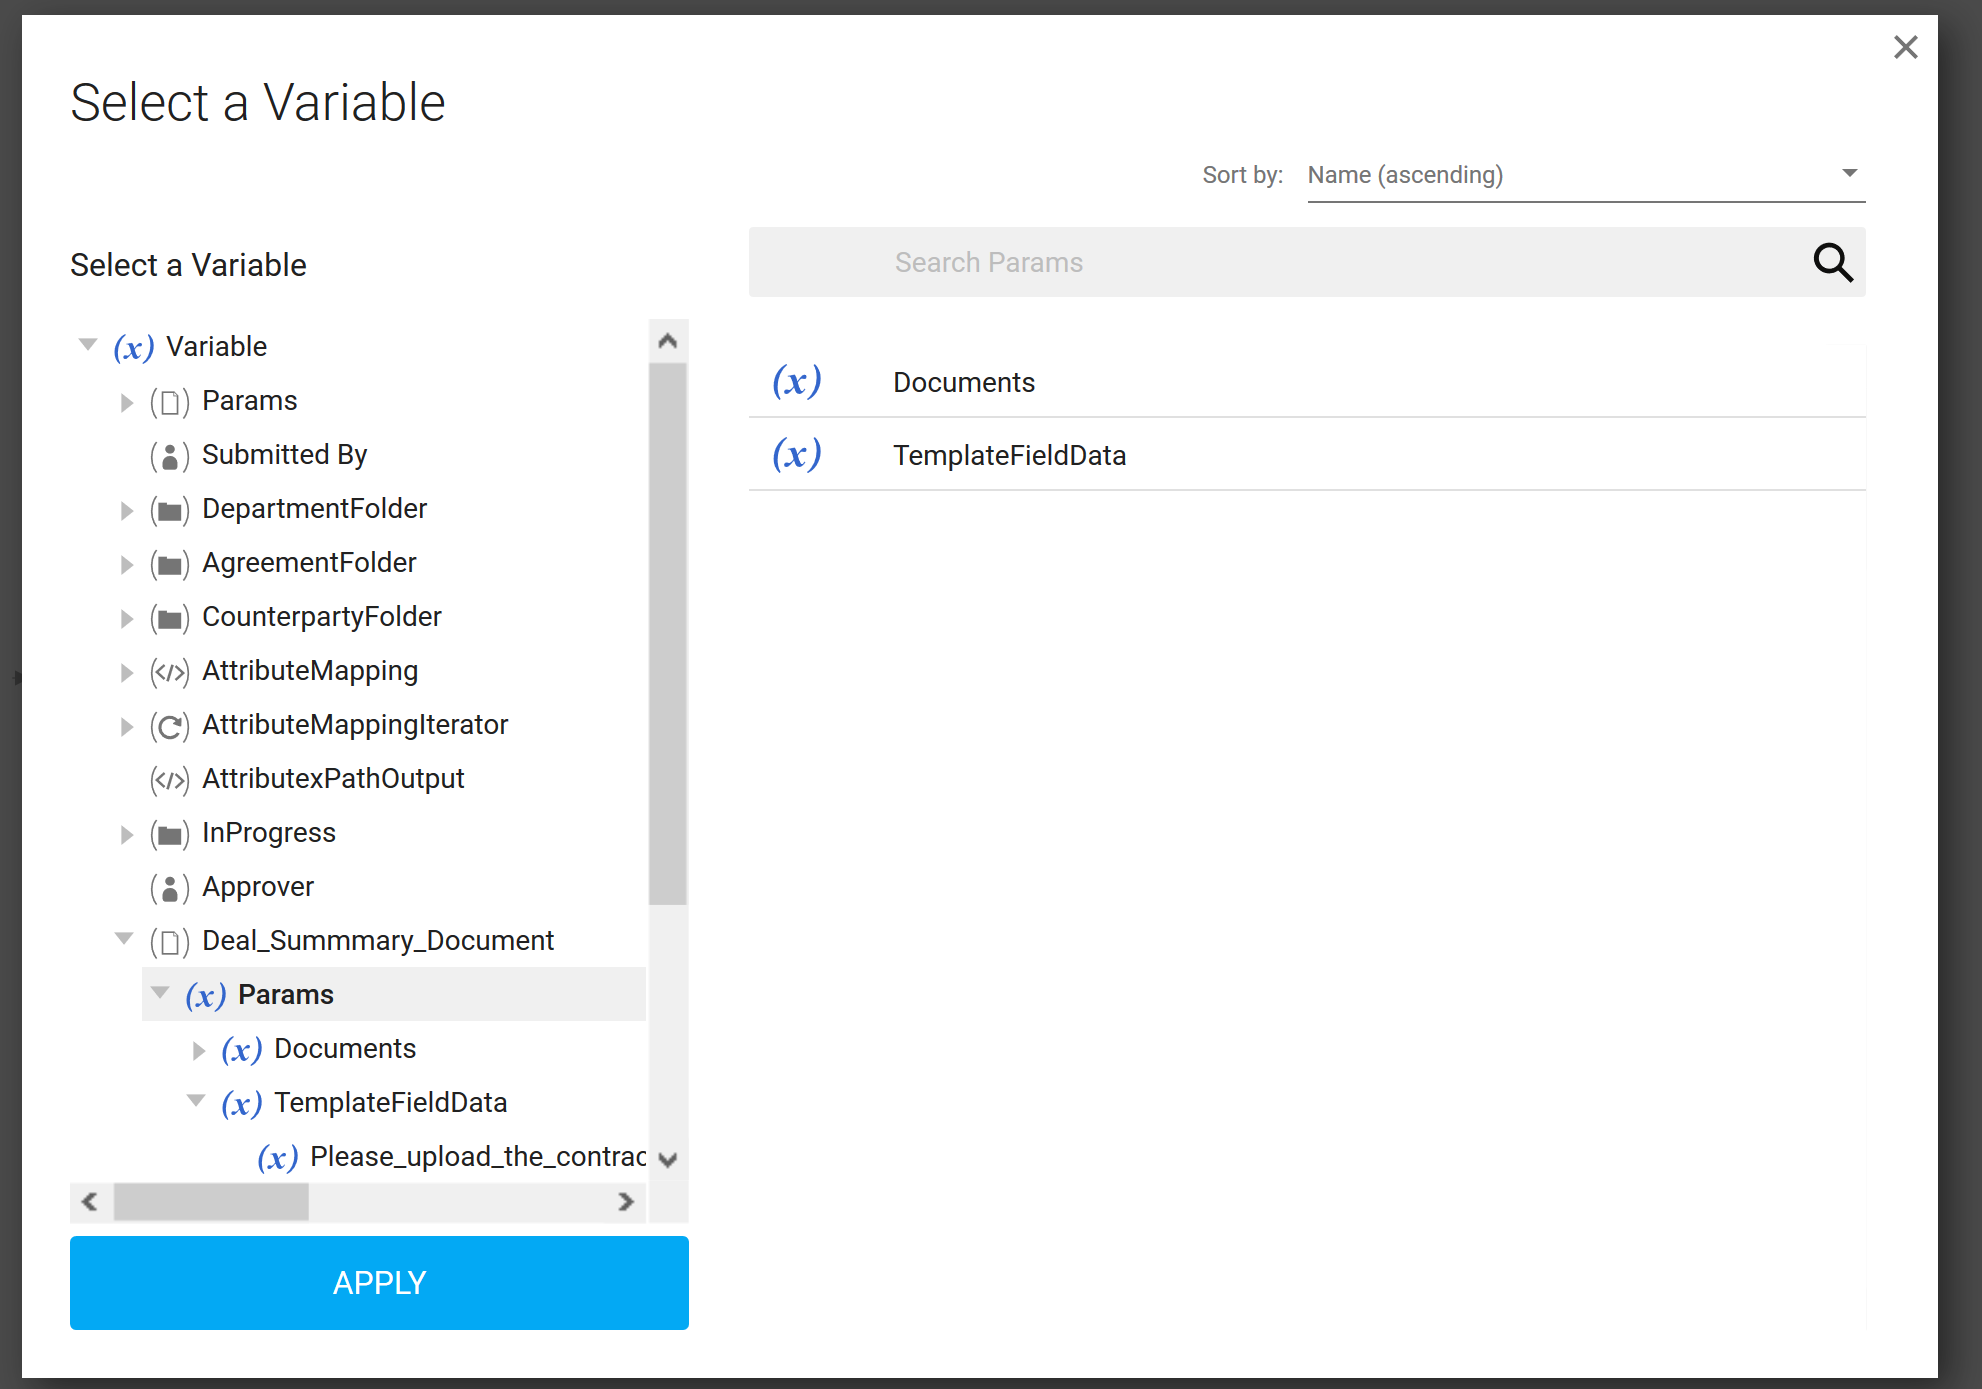This screenshot has height=1389, width=1982.
Task: Click the AttributexPathOutput code icon
Action: click(x=170, y=780)
